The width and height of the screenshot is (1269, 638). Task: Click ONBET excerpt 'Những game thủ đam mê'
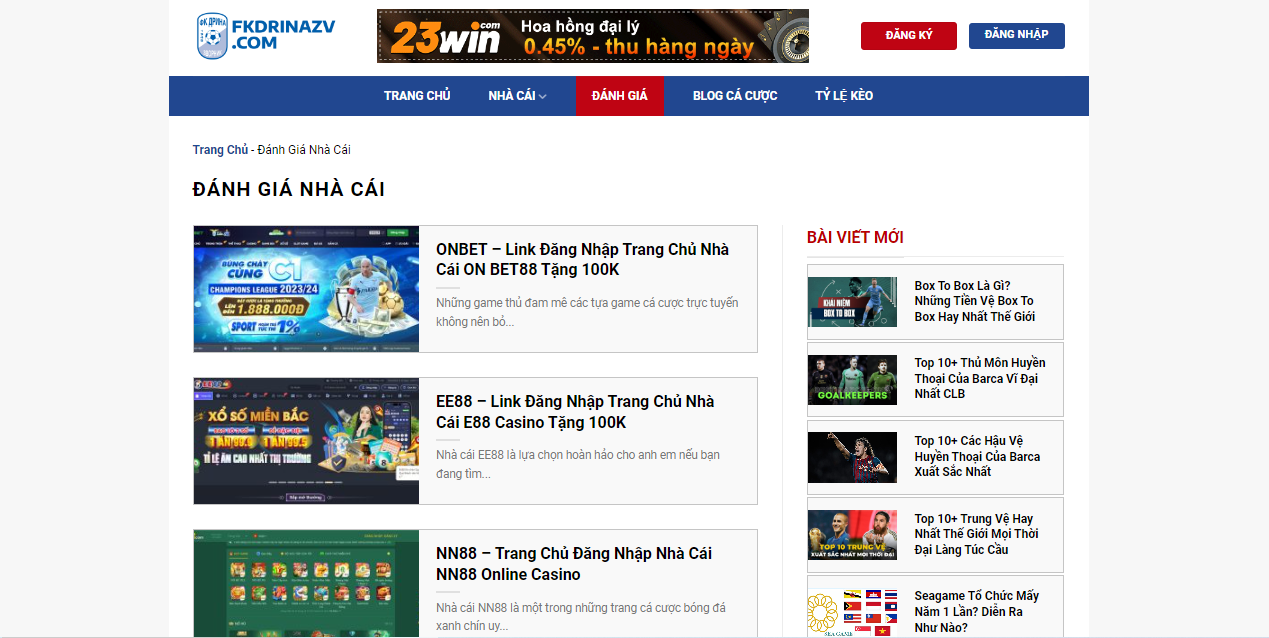587,312
